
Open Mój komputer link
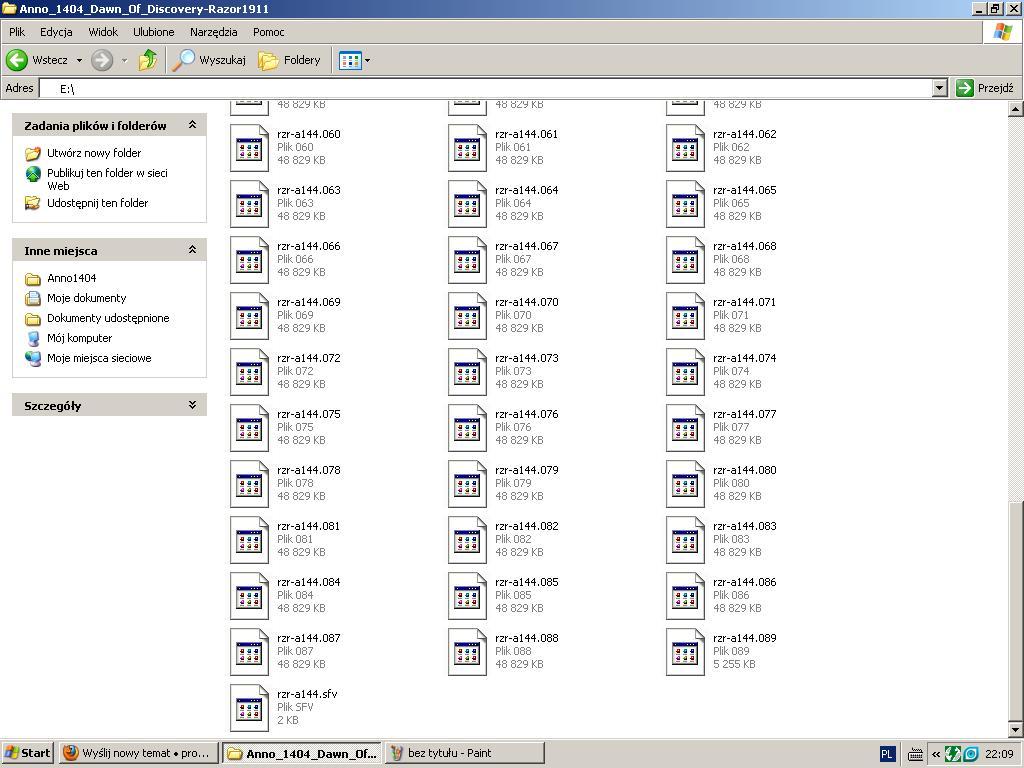click(x=80, y=338)
